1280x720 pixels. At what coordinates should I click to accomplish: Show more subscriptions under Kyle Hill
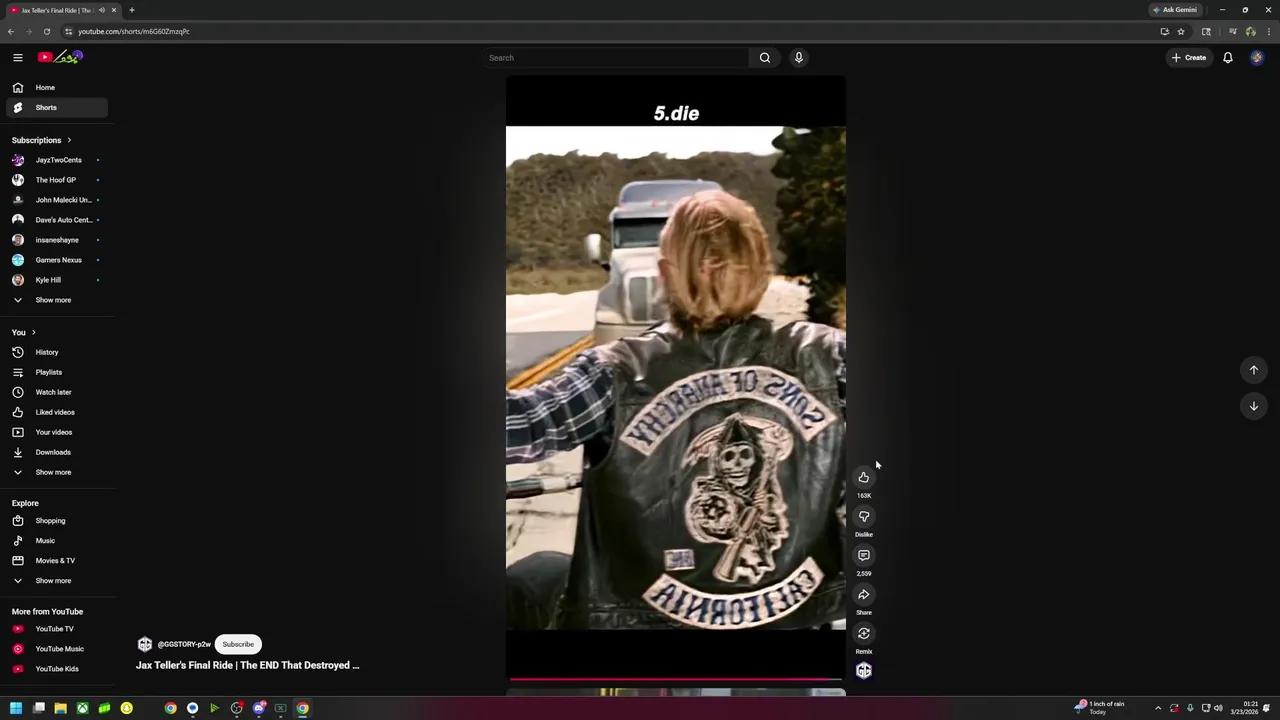coord(56,300)
